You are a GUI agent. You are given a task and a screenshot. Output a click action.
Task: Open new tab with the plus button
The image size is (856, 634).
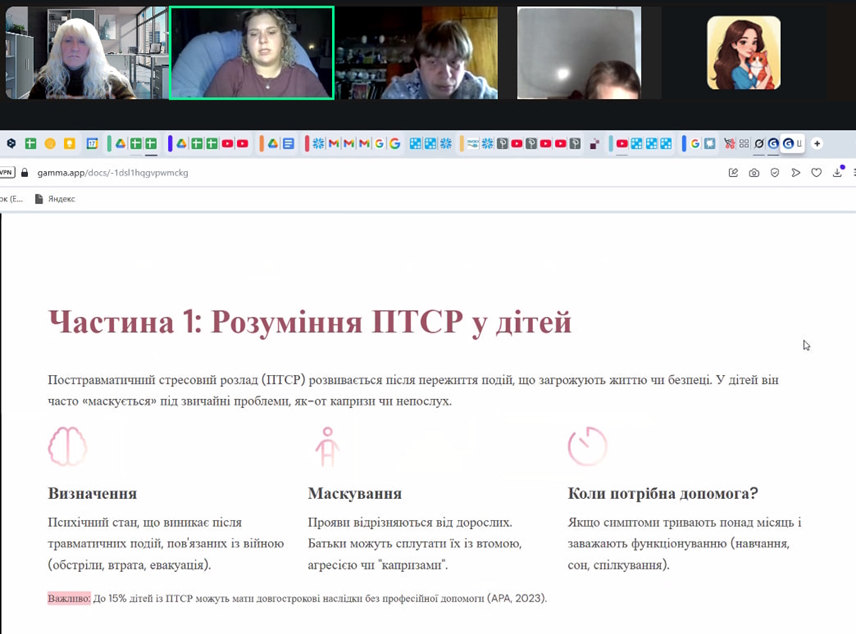coord(817,144)
